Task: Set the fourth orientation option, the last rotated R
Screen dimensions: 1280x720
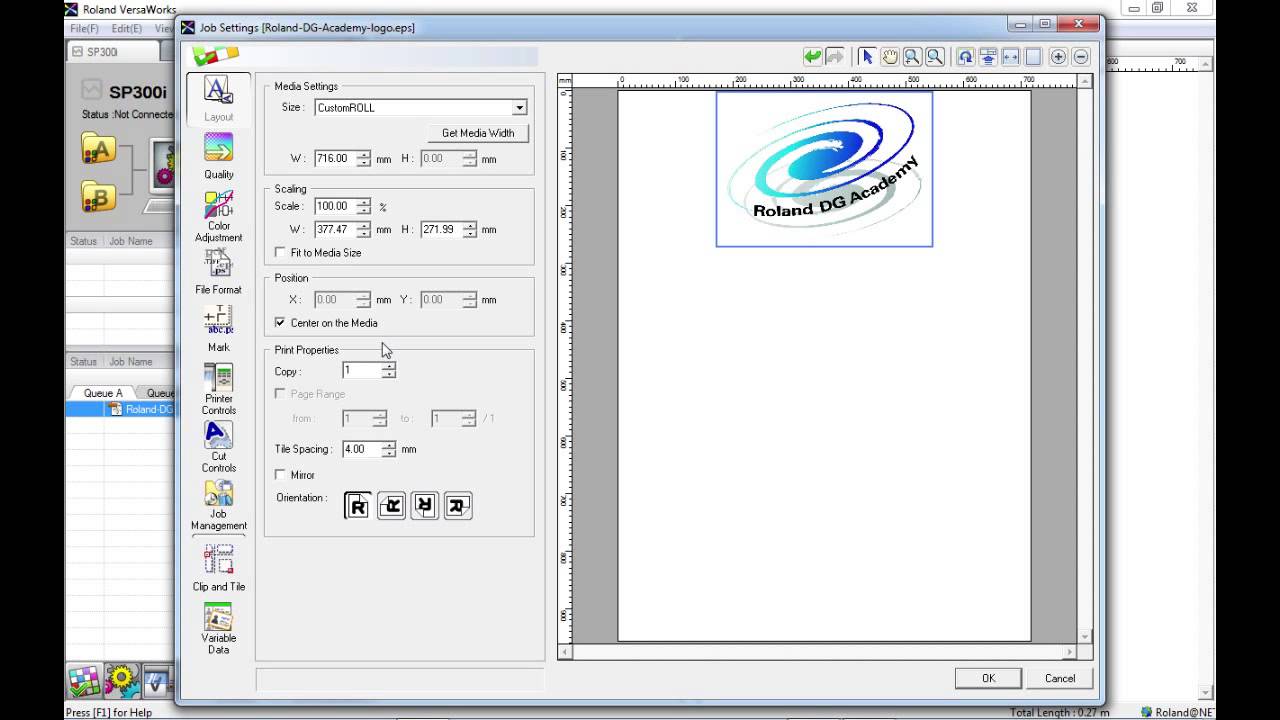Action: pos(458,506)
